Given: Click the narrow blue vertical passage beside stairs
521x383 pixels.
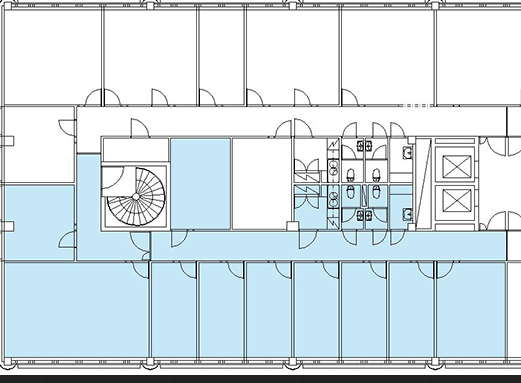Looking at the screenshot, I should [x=88, y=207].
